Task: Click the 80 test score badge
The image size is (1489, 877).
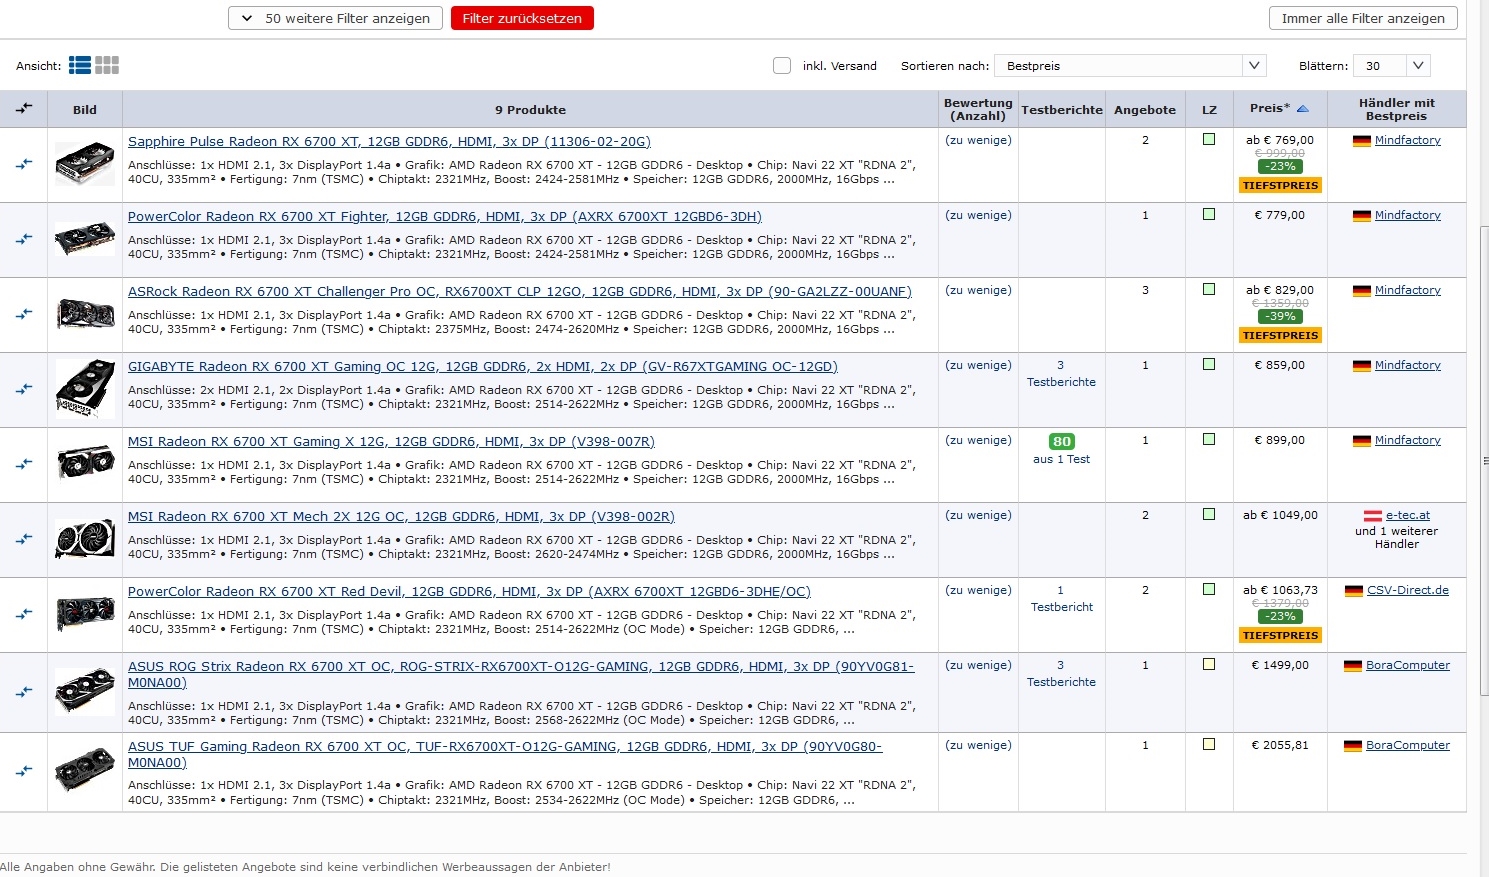Action: (x=1061, y=441)
